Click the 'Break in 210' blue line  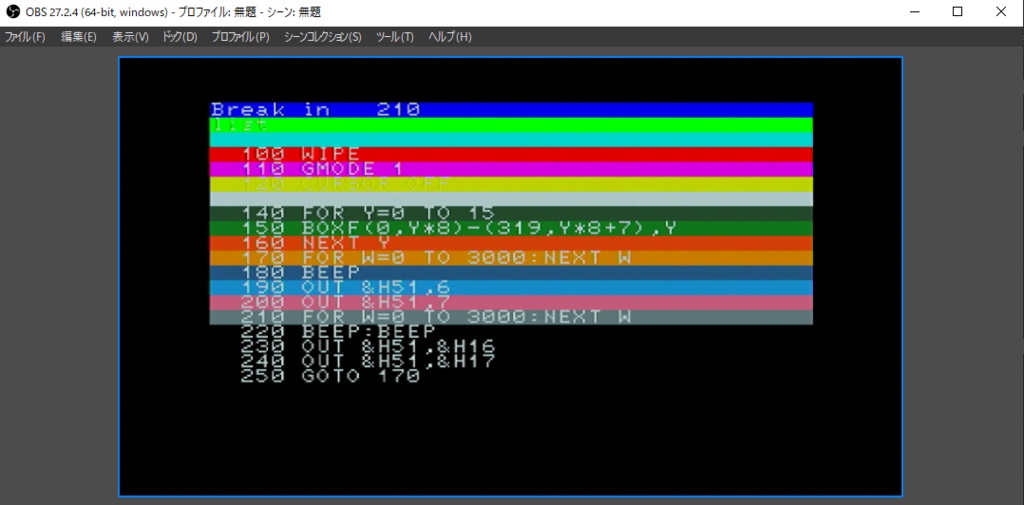point(511,110)
